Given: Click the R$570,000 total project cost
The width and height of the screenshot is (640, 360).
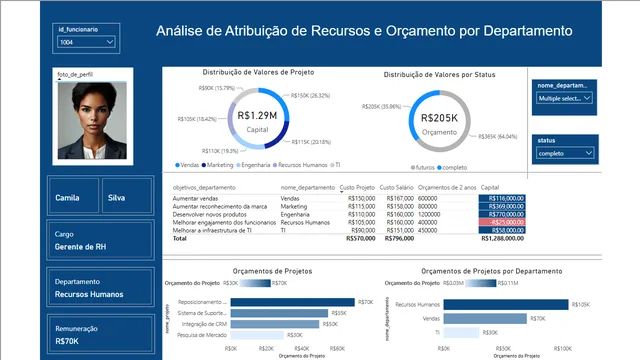Looking at the screenshot, I should tap(360, 238).
